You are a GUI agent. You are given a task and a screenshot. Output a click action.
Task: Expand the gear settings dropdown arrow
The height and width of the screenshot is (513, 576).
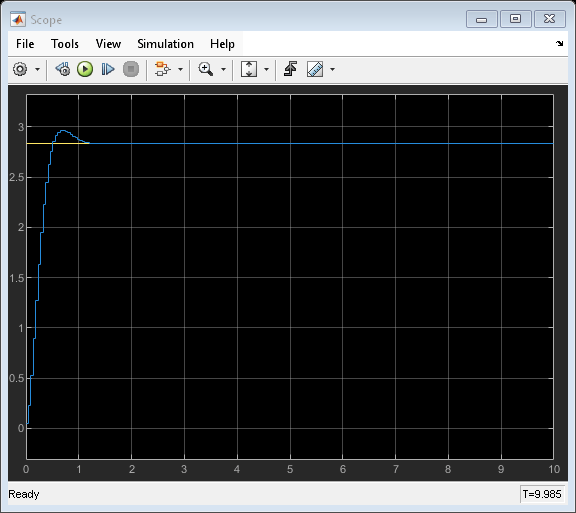coord(37,69)
